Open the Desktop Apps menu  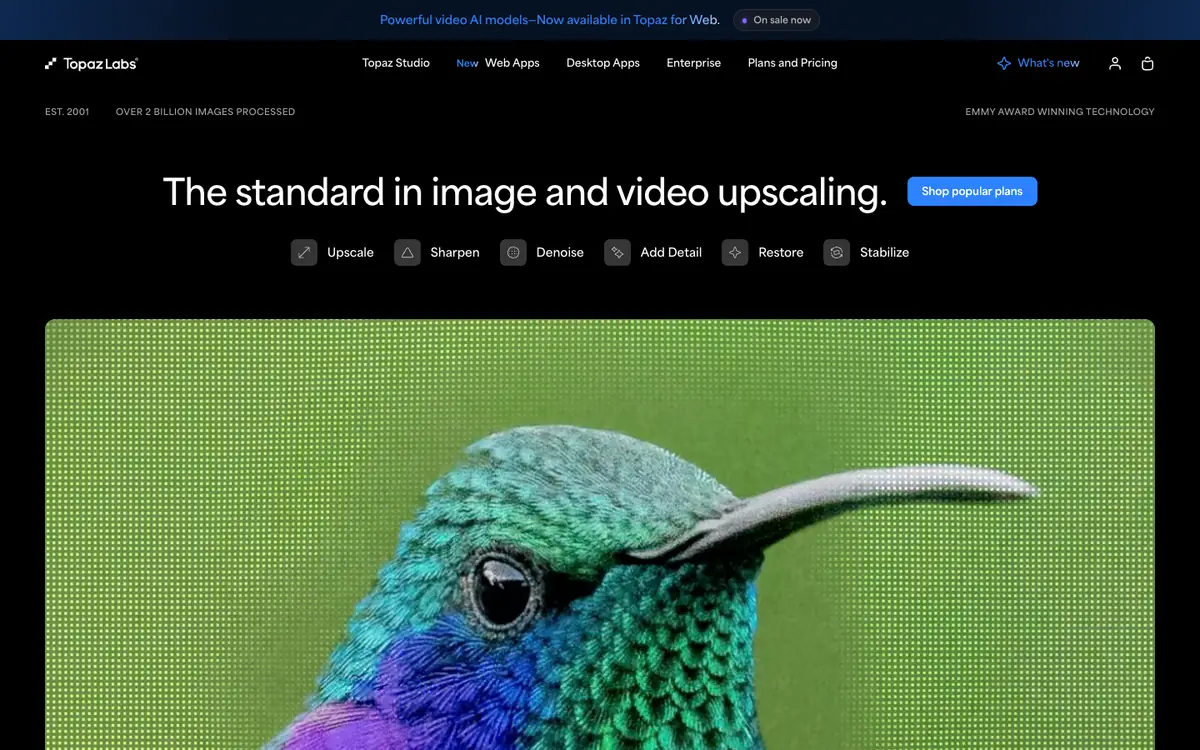(603, 63)
